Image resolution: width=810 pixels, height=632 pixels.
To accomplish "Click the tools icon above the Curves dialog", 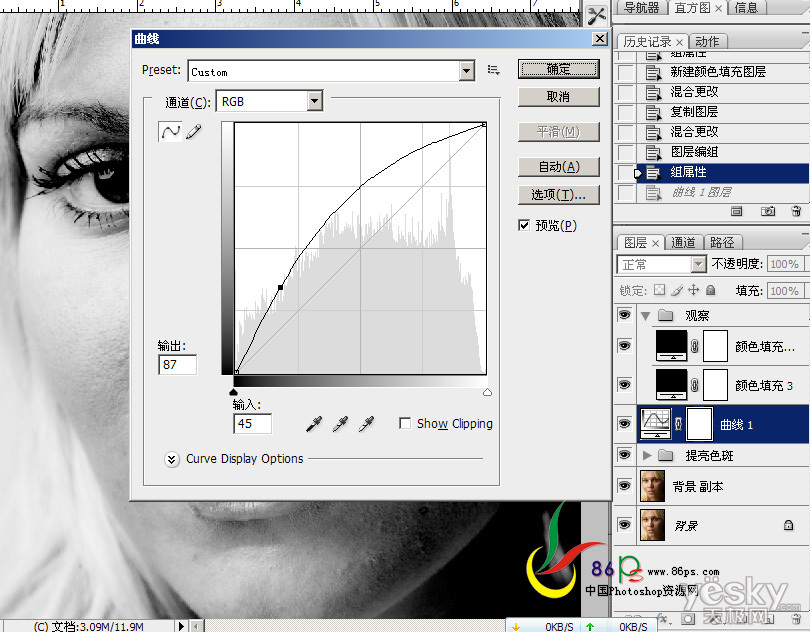I will (x=597, y=14).
